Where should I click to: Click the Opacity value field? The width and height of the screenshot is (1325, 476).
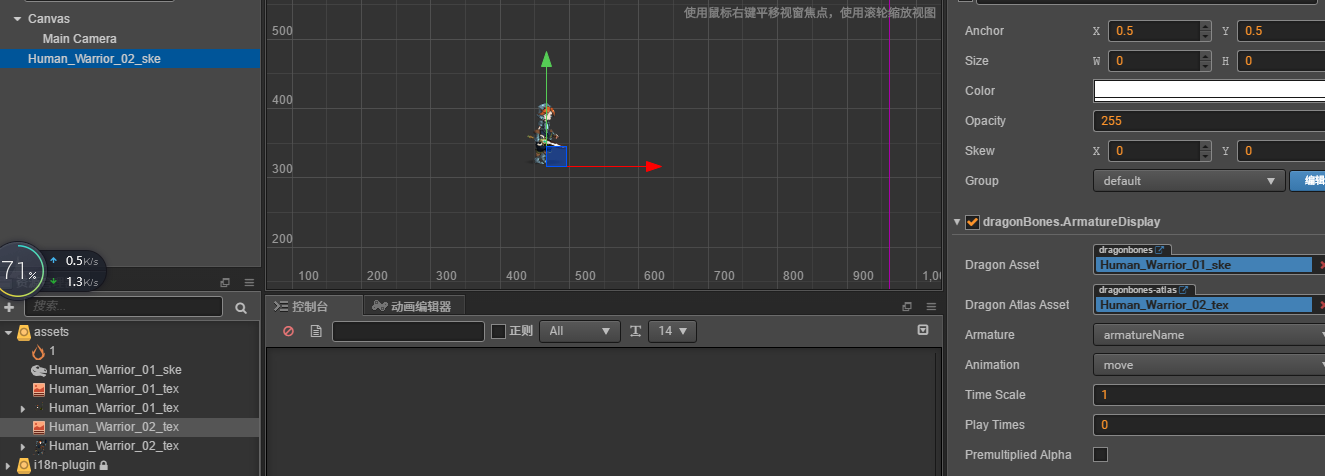click(1209, 121)
